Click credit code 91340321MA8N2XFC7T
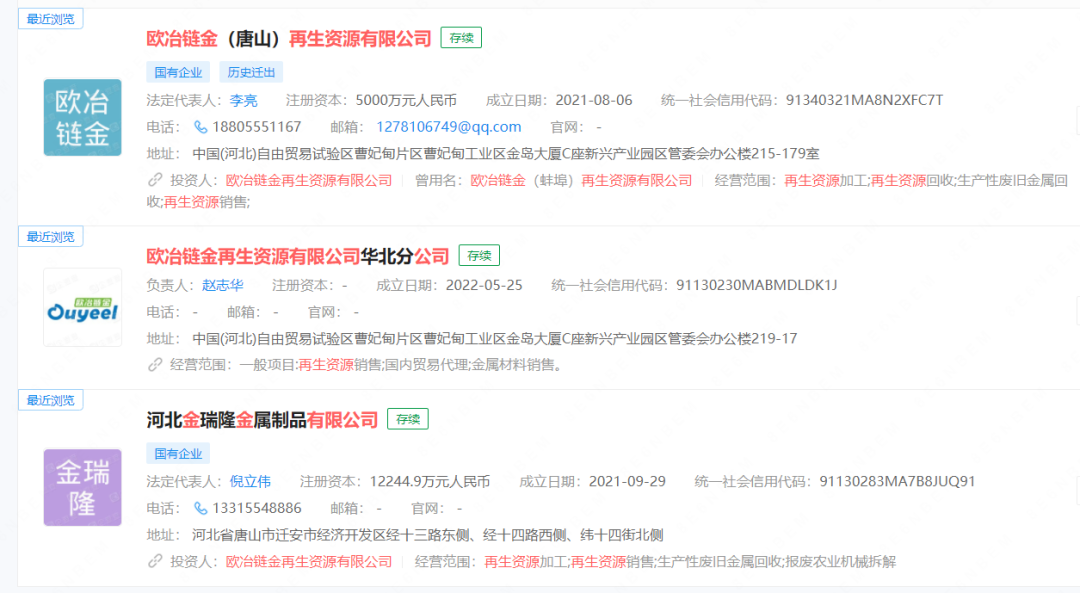1080x593 pixels. tap(864, 101)
